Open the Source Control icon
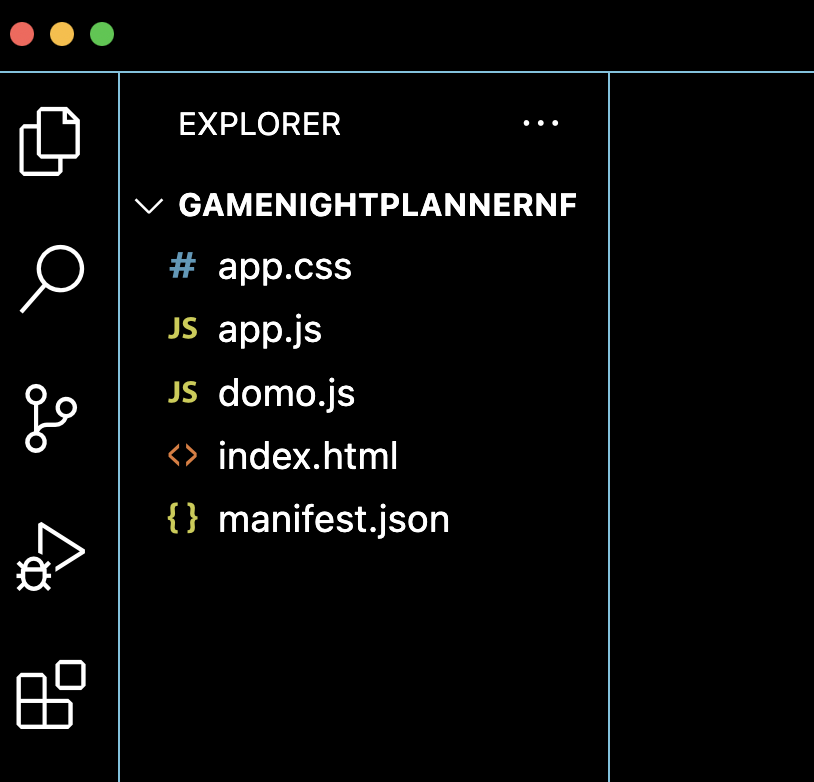This screenshot has width=814, height=782. pos(50,418)
